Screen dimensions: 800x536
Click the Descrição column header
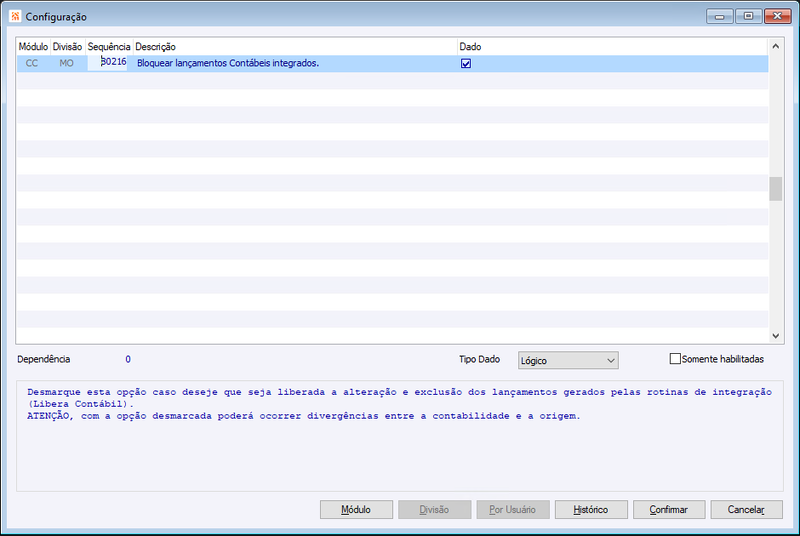(x=295, y=46)
